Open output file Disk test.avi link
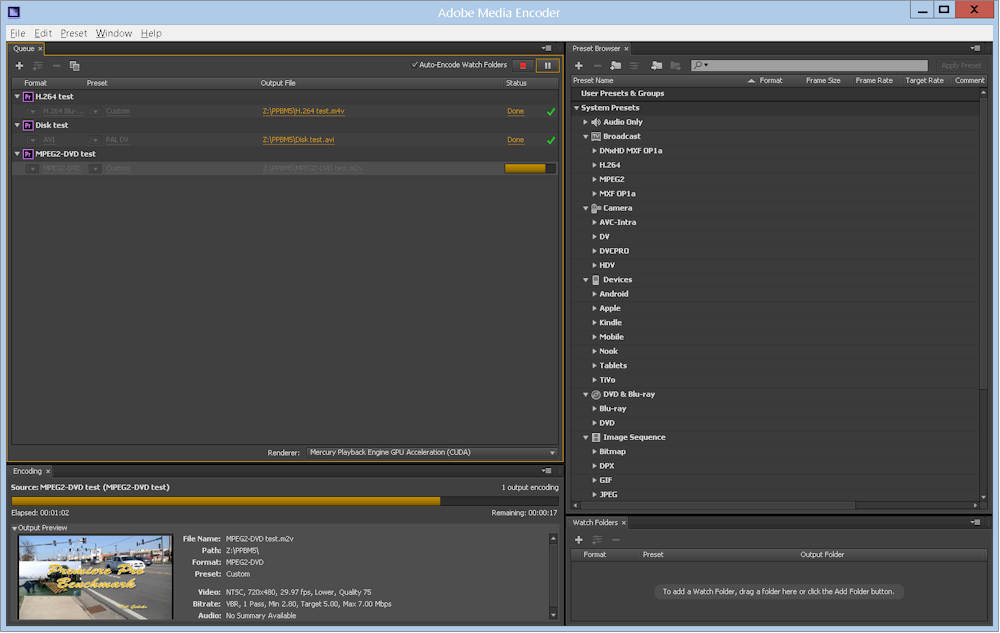The width and height of the screenshot is (1000, 633). point(298,140)
